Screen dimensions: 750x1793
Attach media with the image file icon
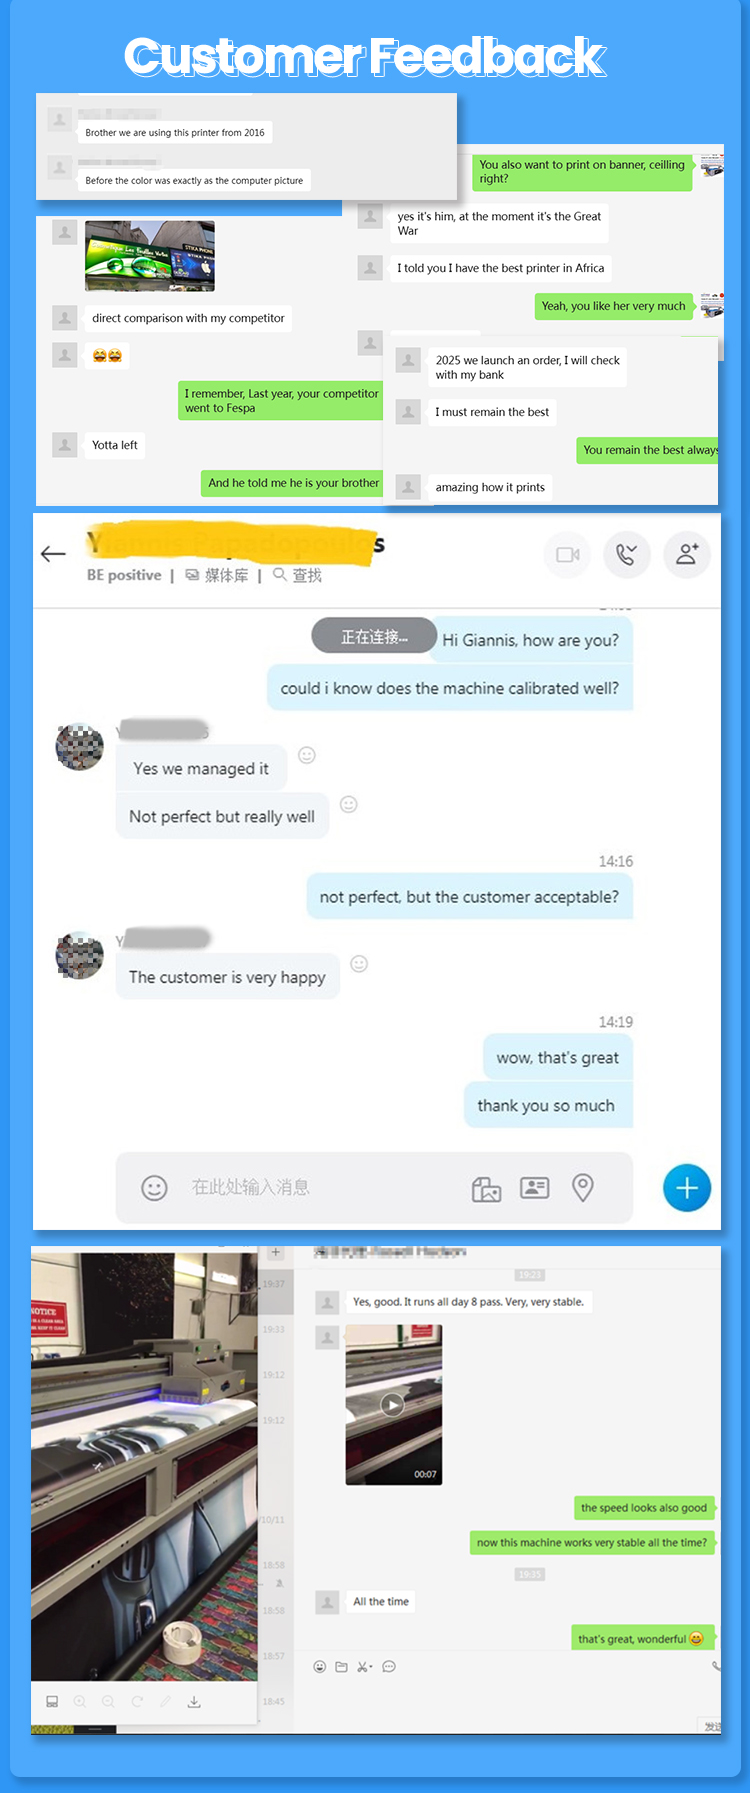[x=486, y=1188]
